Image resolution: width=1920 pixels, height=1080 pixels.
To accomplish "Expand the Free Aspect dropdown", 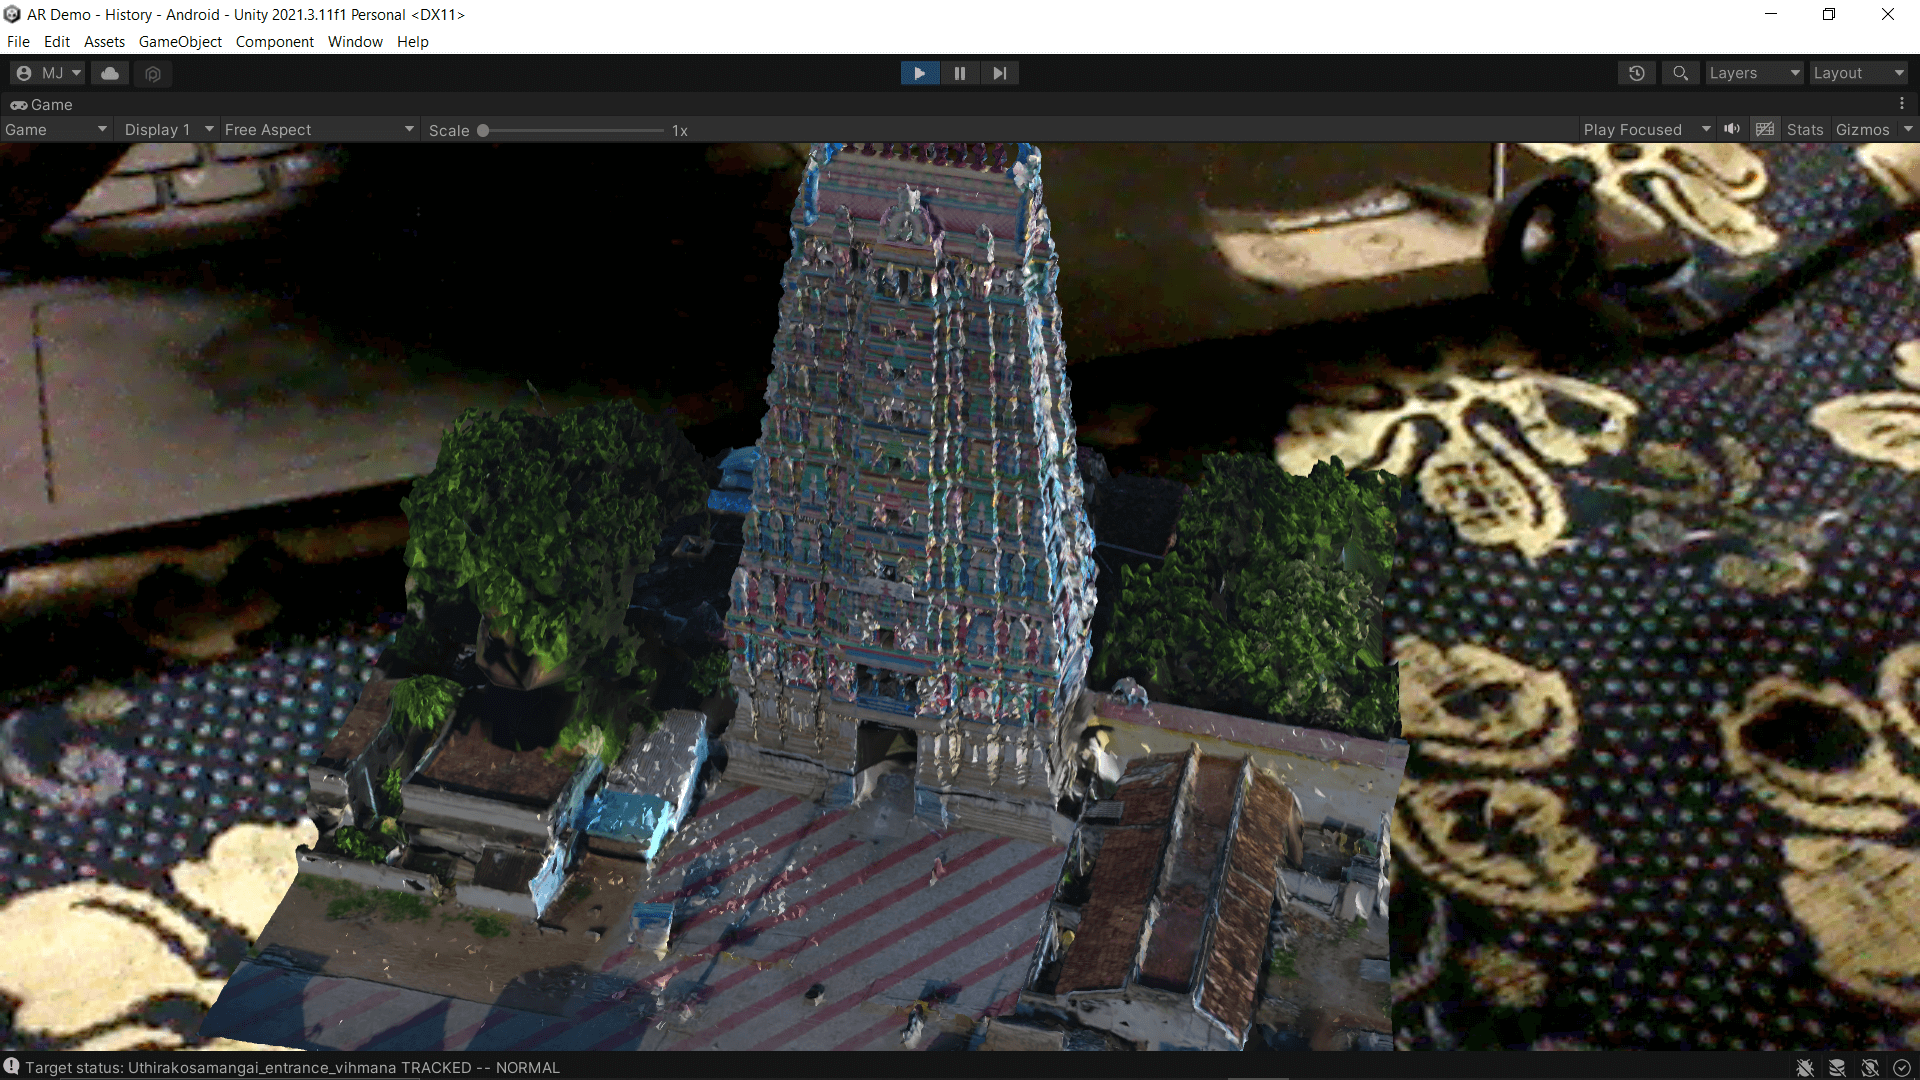I will pos(318,130).
